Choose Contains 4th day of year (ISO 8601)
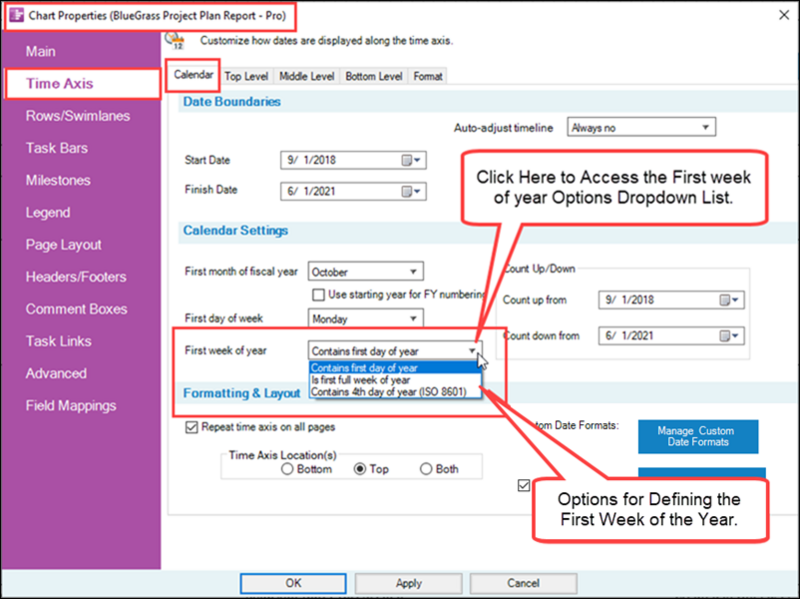800x599 pixels. (x=395, y=392)
